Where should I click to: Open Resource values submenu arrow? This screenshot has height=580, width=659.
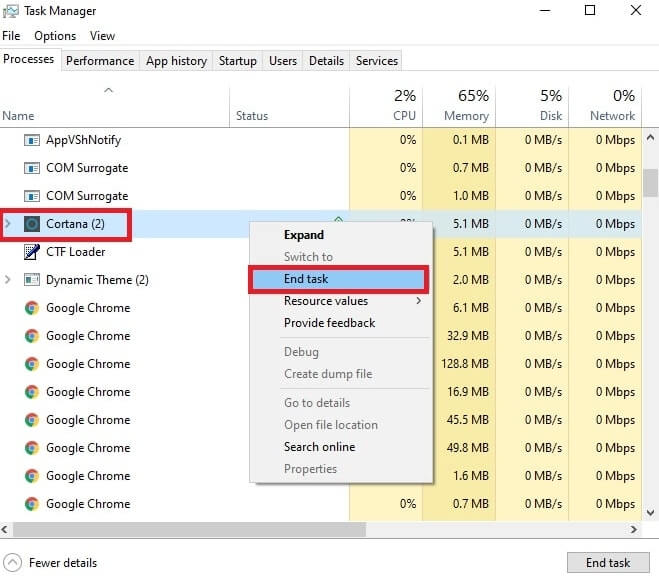coord(419,301)
